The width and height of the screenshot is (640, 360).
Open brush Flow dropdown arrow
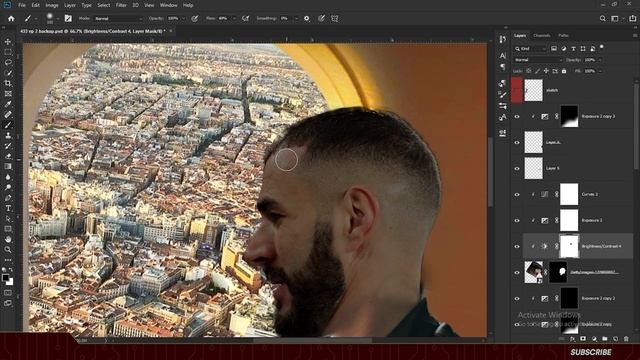tap(234, 18)
